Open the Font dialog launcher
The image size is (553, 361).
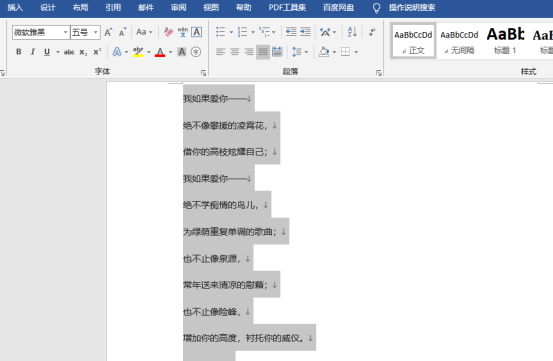(x=203, y=73)
